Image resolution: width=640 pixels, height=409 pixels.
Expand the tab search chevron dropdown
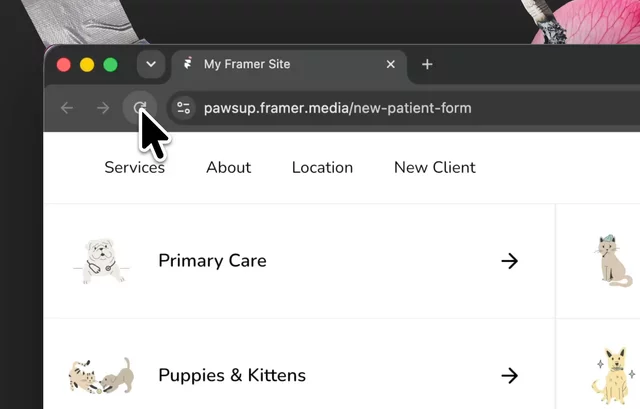coord(151,64)
